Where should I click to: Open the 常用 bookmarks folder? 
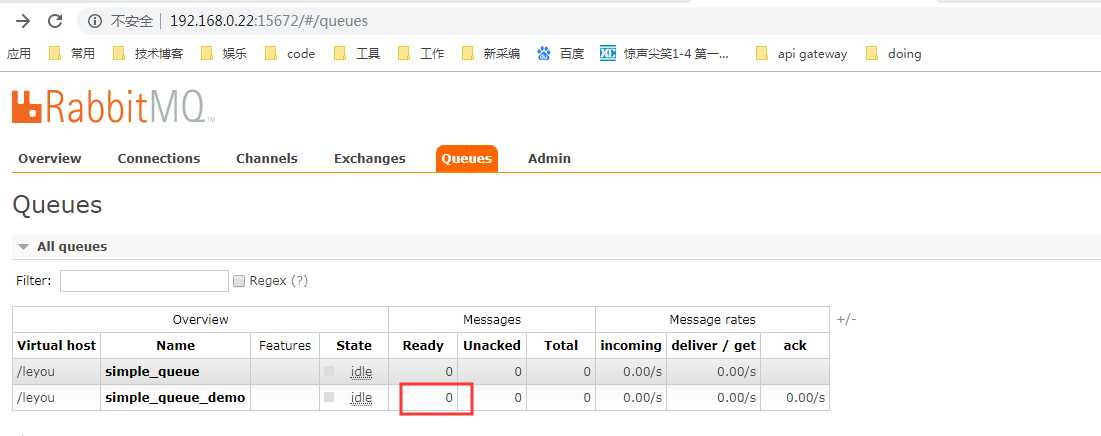[72, 53]
